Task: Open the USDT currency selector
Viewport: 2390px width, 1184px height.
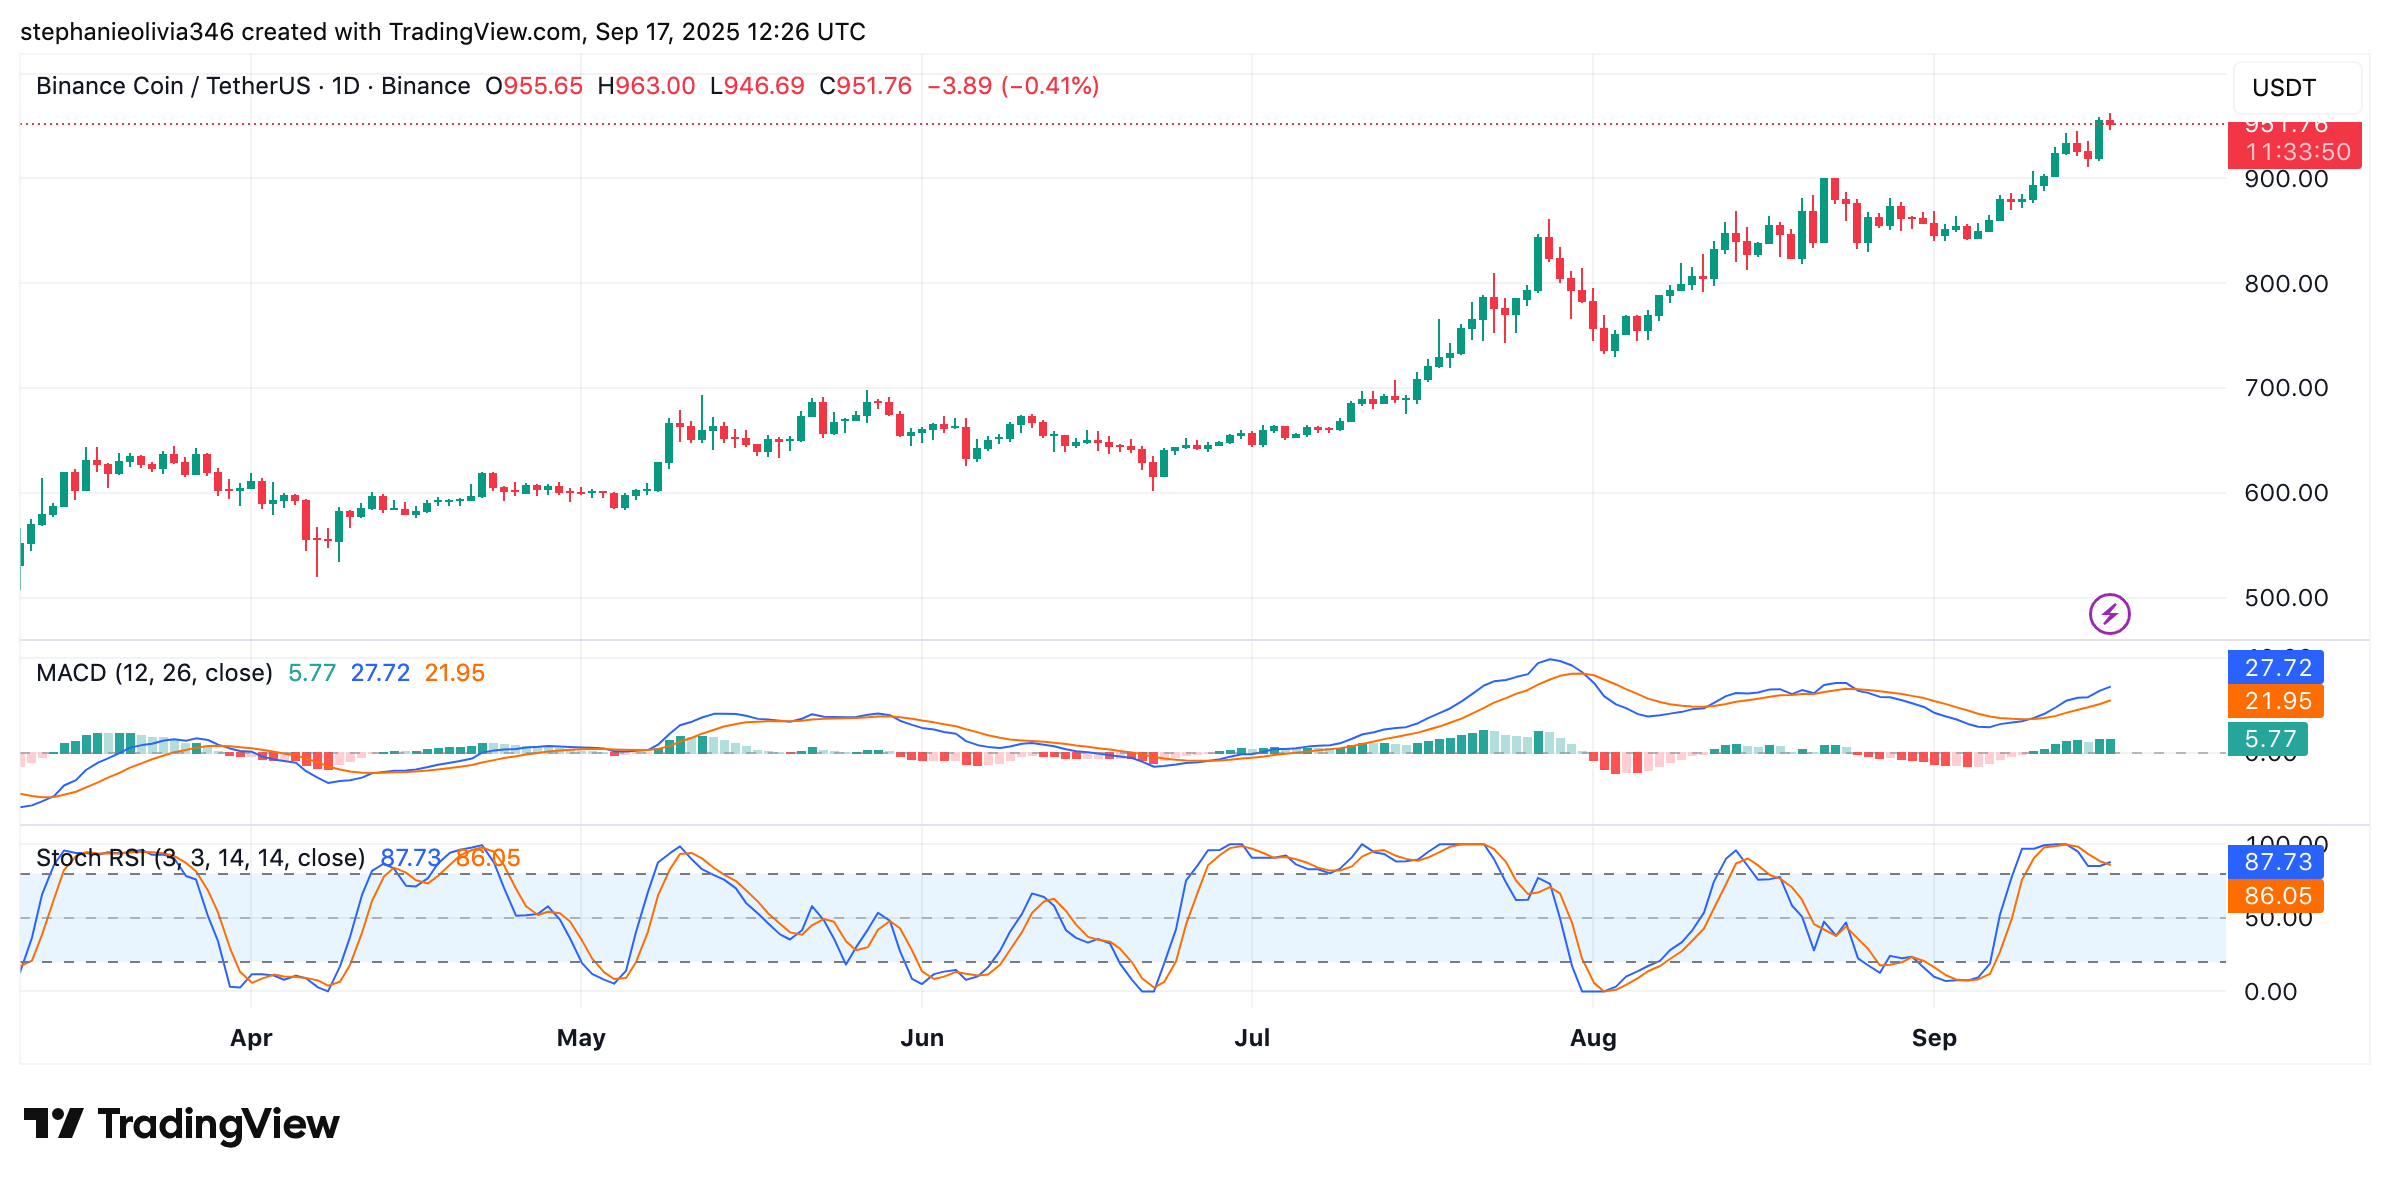Action: tap(2295, 88)
